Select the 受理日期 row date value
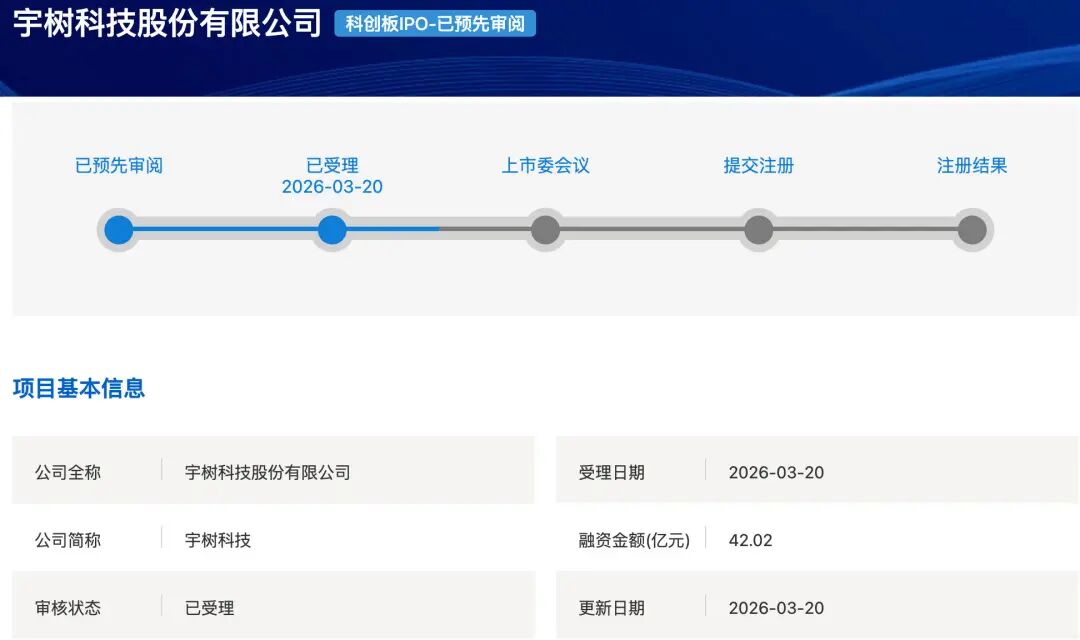The image size is (1080, 640). tap(776, 472)
